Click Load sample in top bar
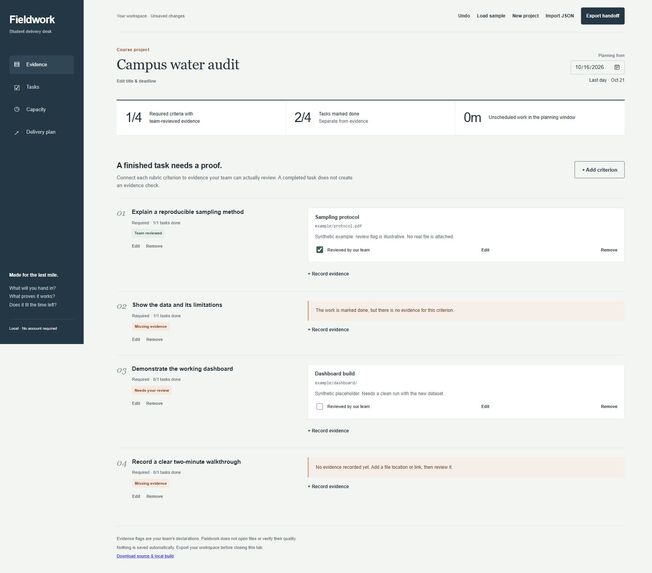The image size is (652, 573). coord(491,16)
